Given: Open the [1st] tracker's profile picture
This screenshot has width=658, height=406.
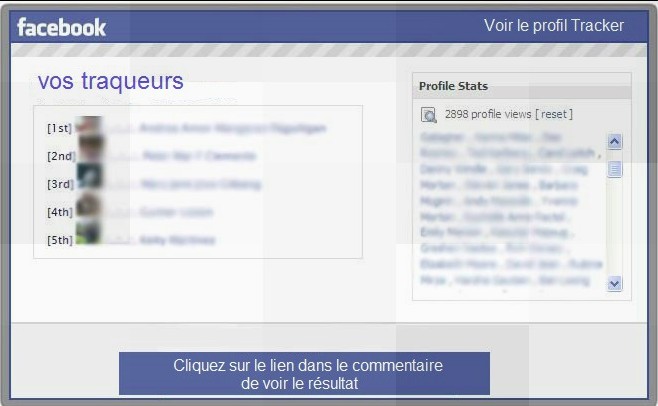Looking at the screenshot, I should coord(89,125).
